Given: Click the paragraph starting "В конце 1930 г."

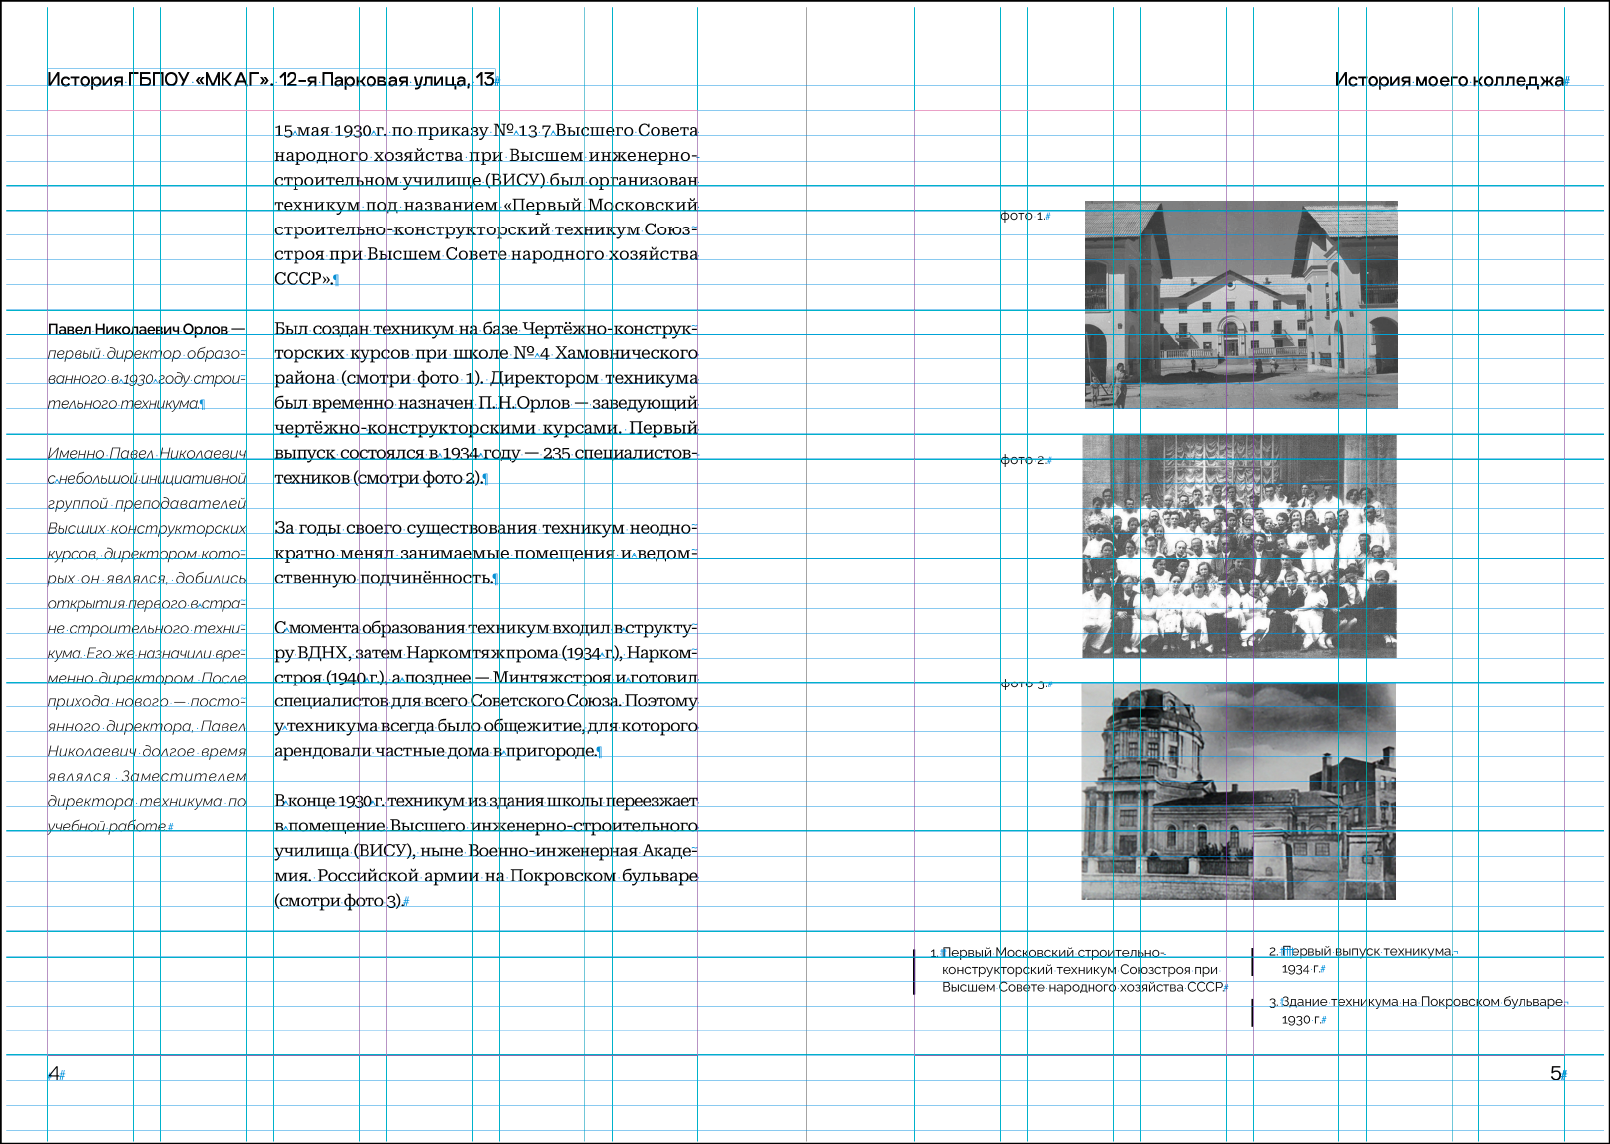Looking at the screenshot, I should 485,850.
